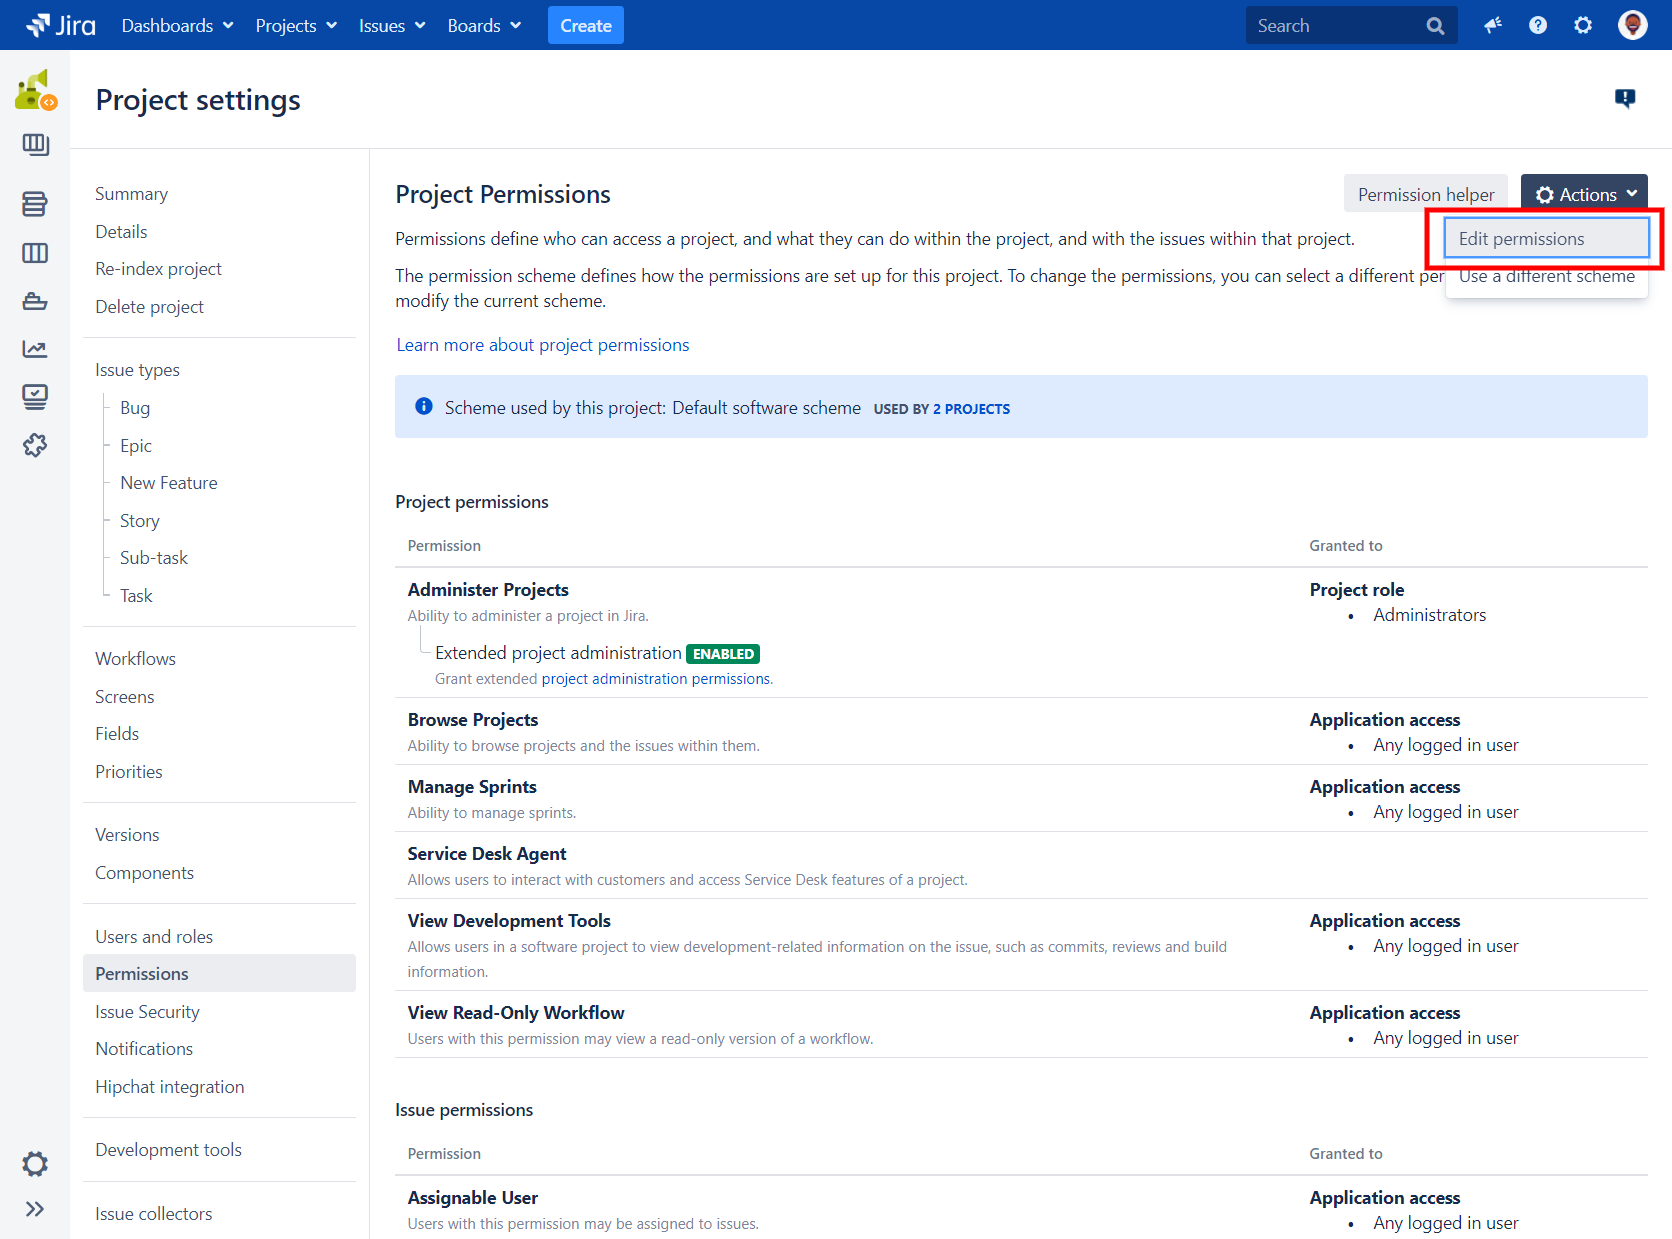
Task: Click inside the Search field
Action: 1340,25
